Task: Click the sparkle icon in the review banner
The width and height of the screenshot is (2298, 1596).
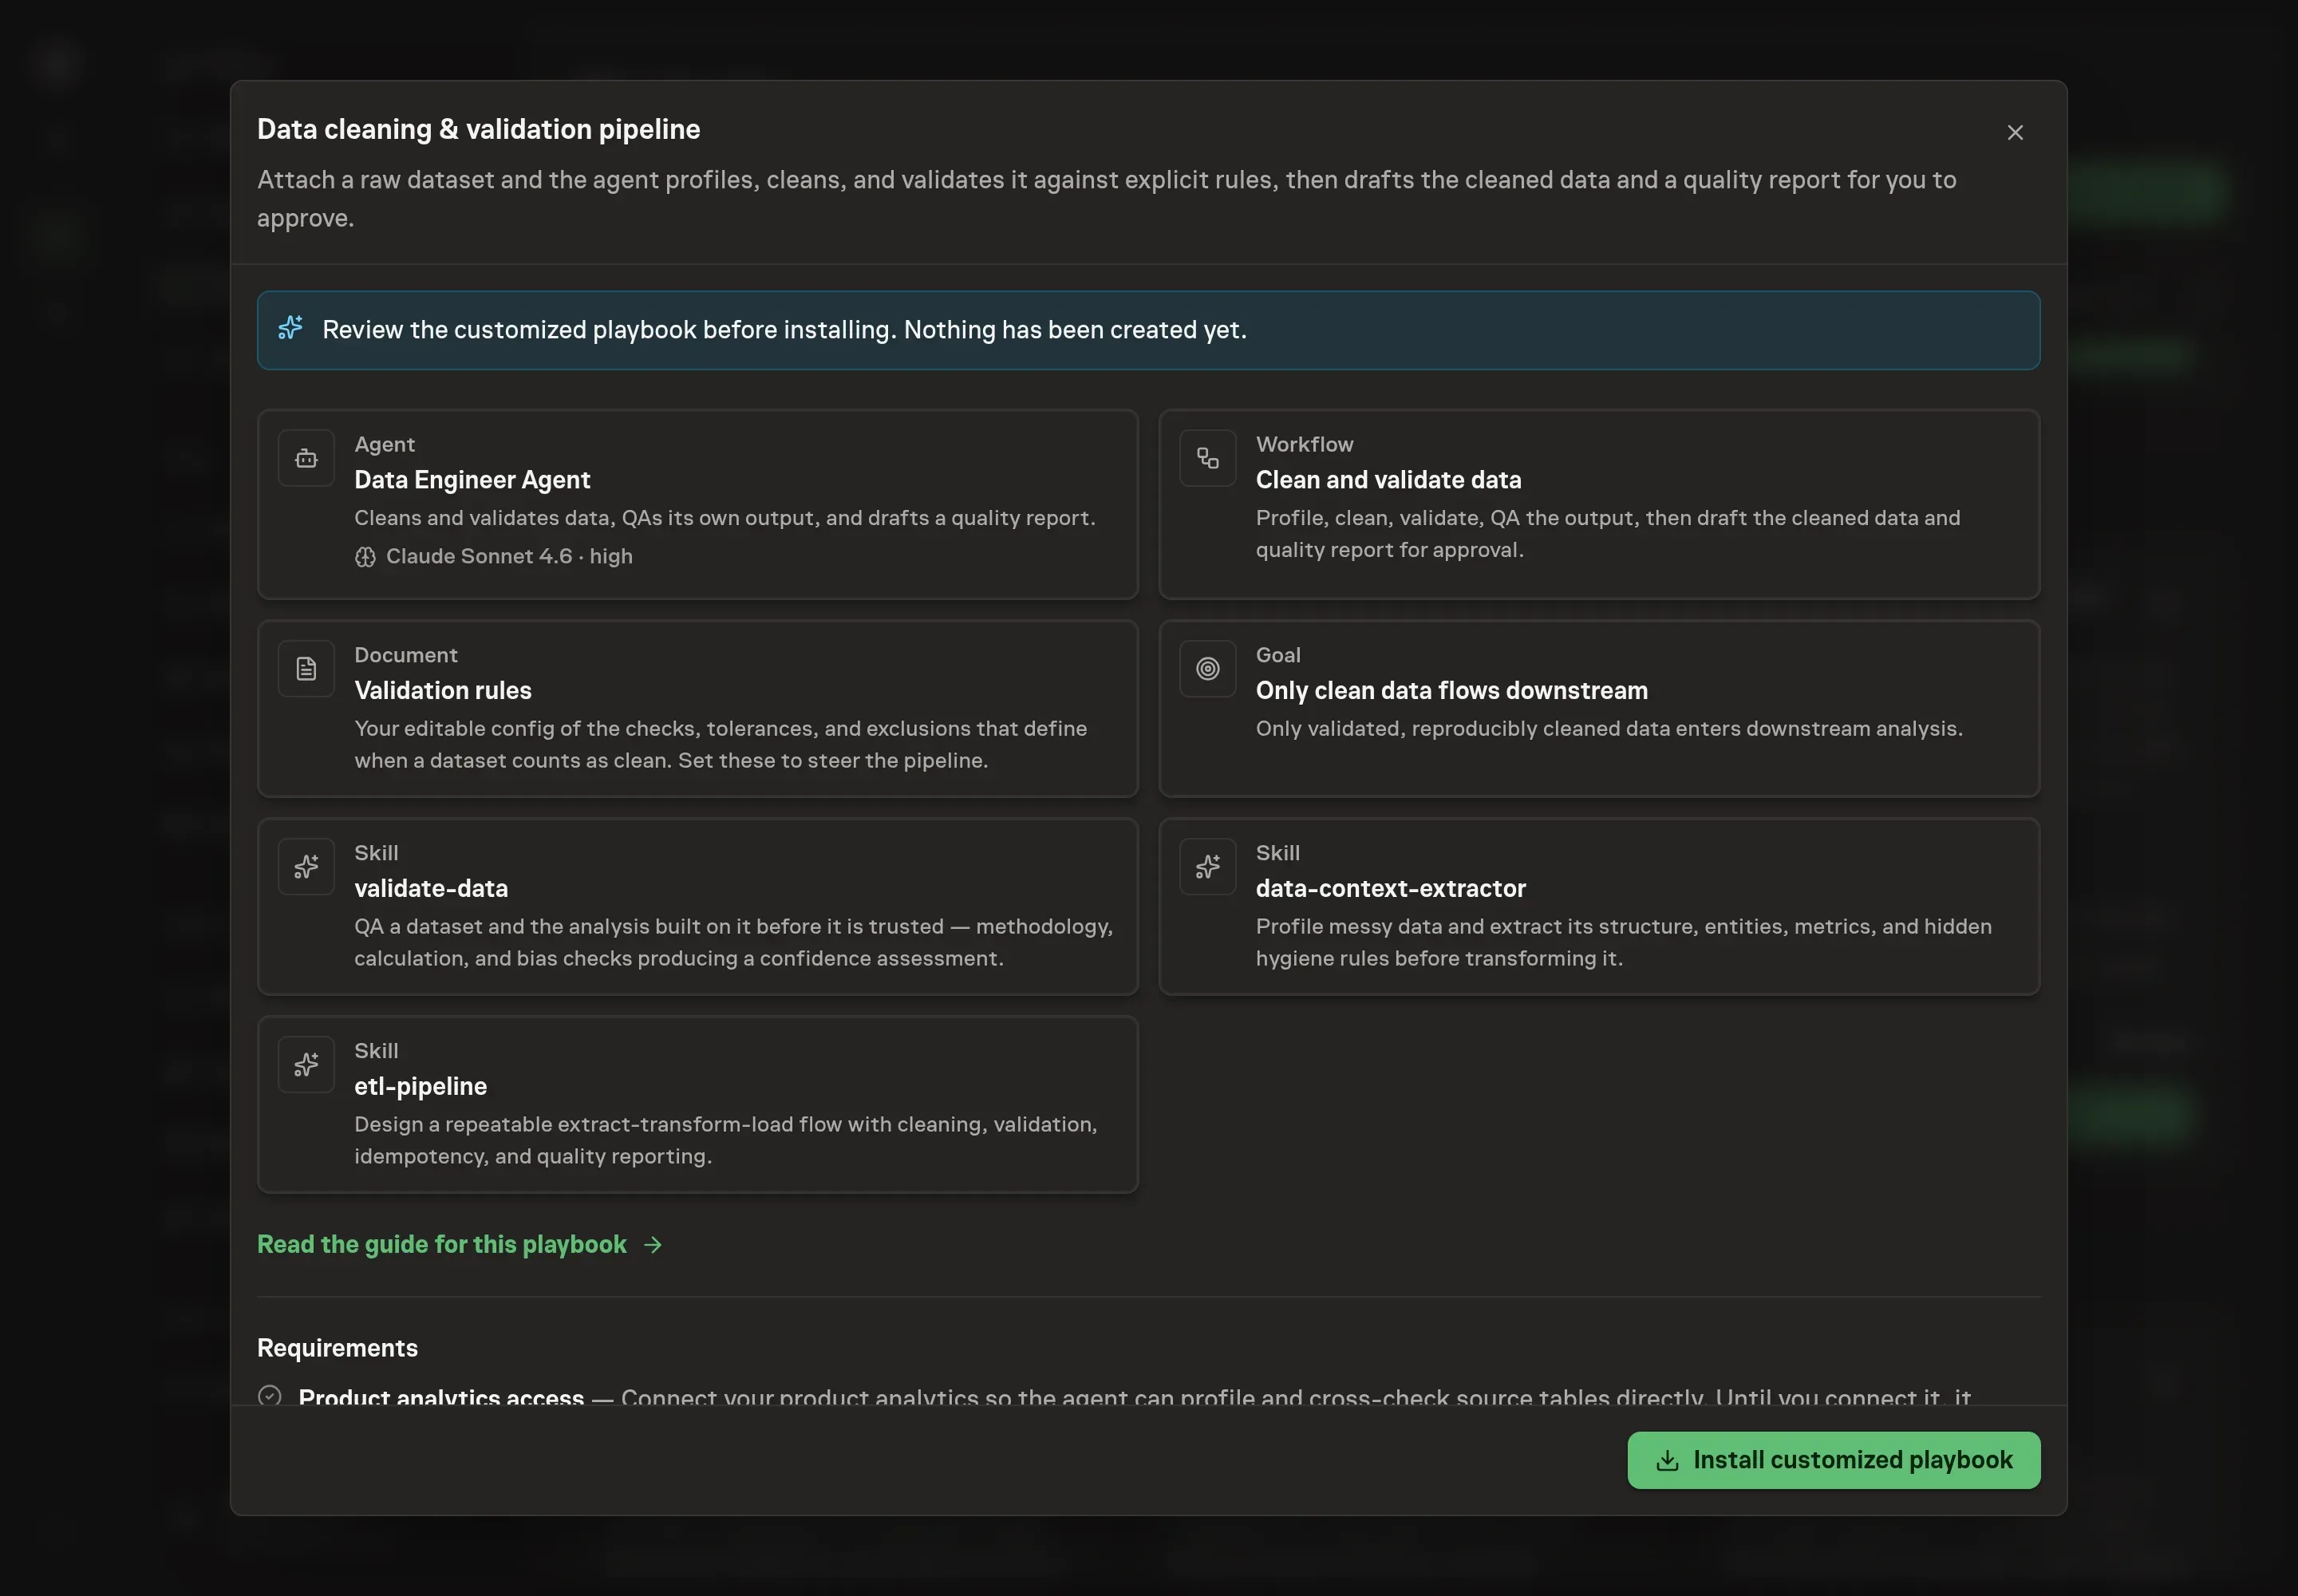Action: [x=290, y=328]
